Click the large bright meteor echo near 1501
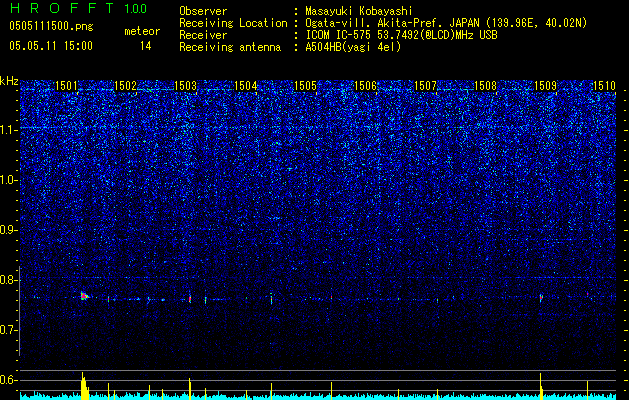This screenshot has height=400, width=629. point(84,296)
